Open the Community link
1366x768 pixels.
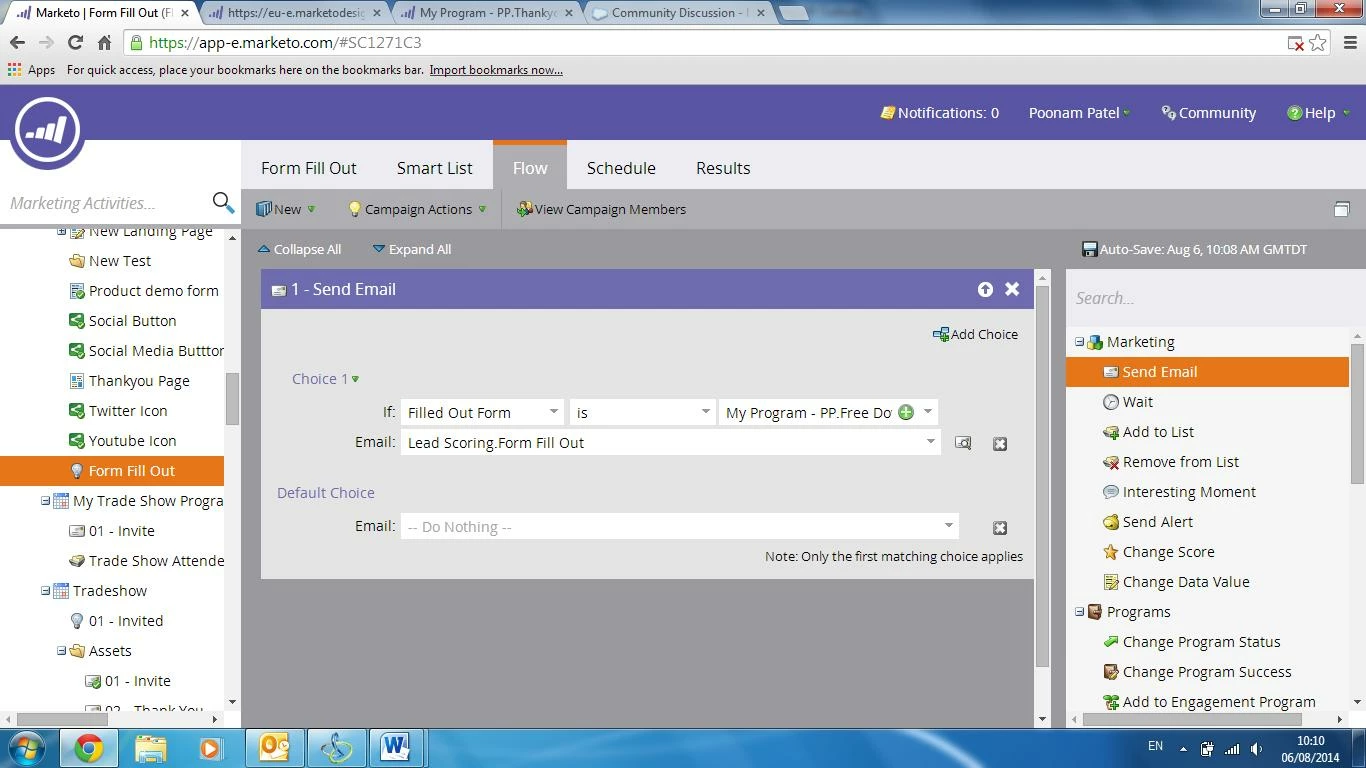tap(1208, 113)
